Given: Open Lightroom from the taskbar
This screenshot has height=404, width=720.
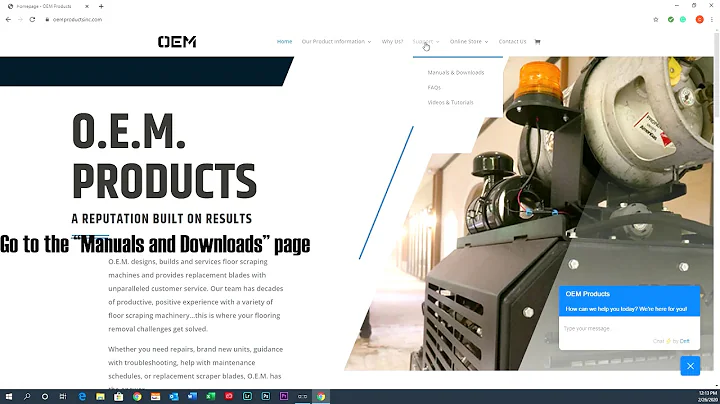Looking at the screenshot, I should pos(247,396).
